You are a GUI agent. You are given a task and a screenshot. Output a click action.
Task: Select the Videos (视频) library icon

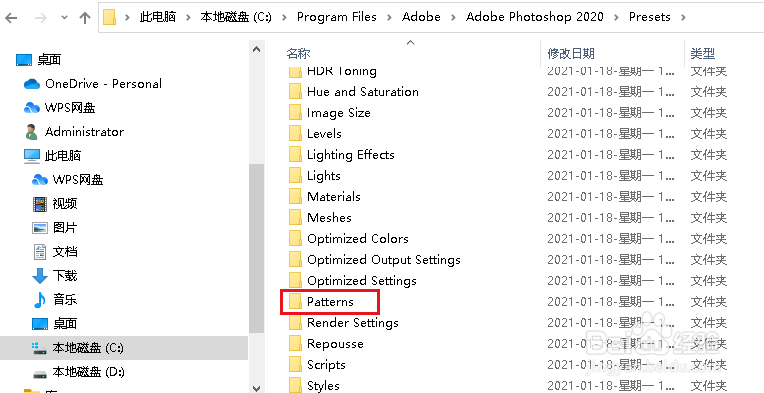(40, 204)
